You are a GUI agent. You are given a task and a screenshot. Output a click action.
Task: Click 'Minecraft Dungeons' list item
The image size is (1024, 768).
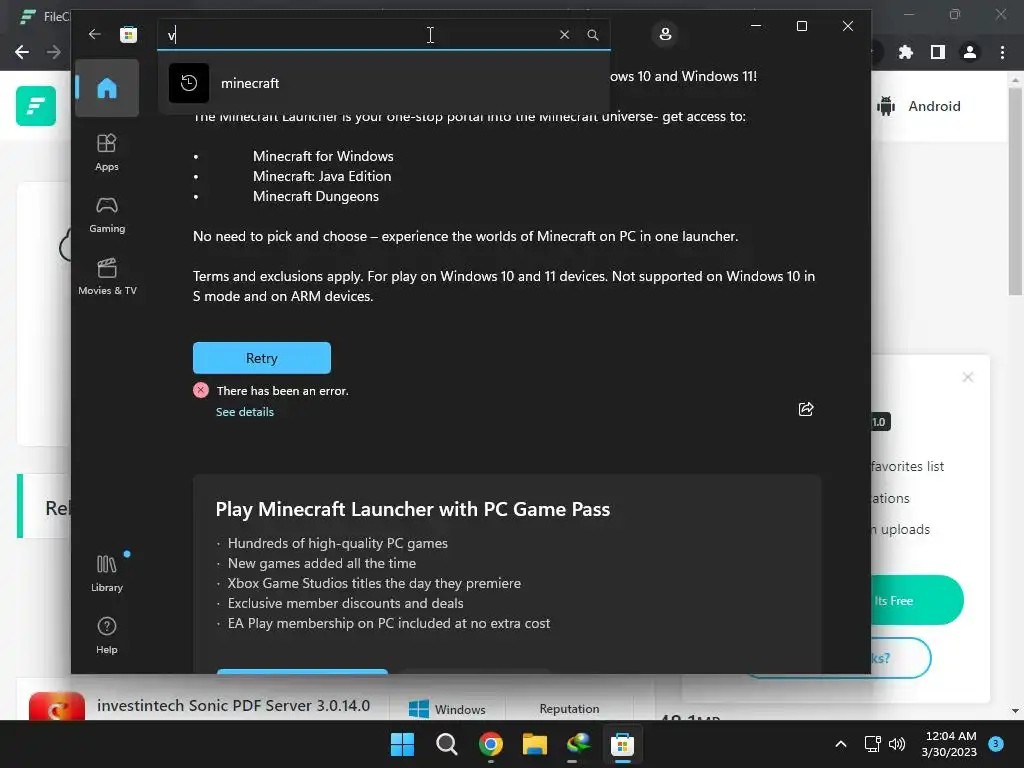click(x=315, y=197)
